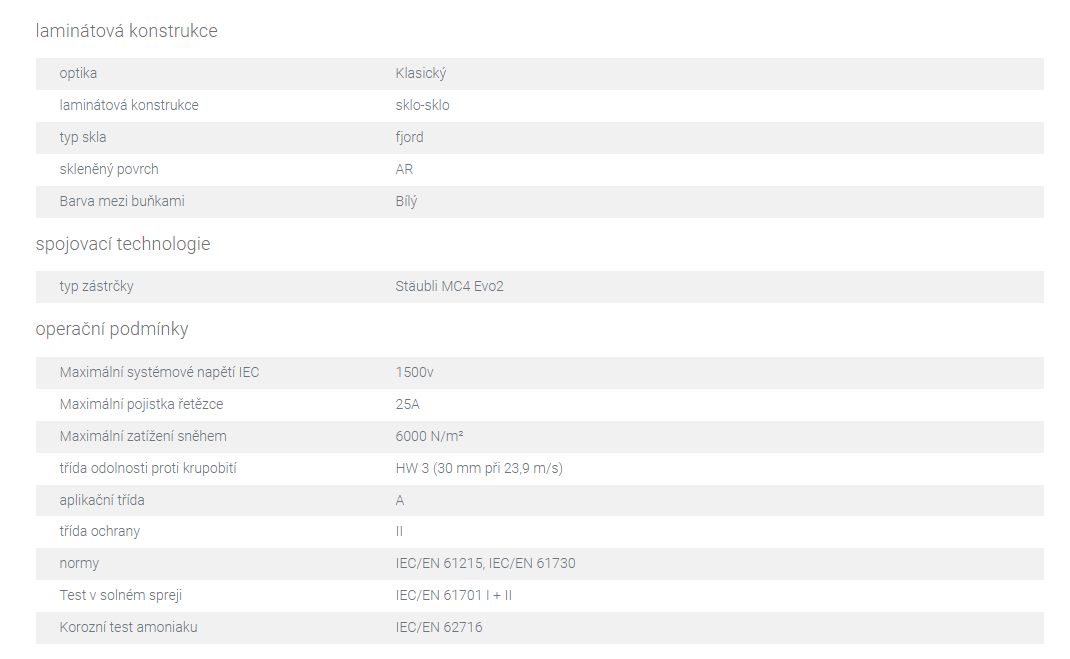Select 'IEC/EN 61215, IEC/EN 61730' norms text
Viewport: 1070px width, 659px height.
click(x=485, y=563)
